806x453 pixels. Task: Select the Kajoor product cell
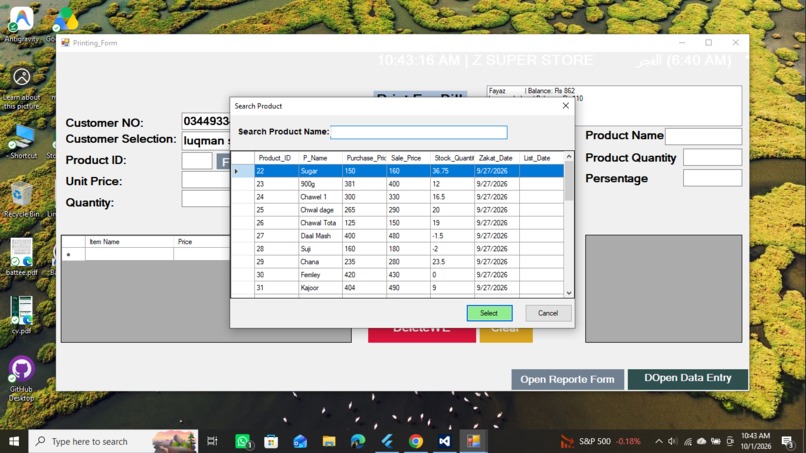coord(320,287)
